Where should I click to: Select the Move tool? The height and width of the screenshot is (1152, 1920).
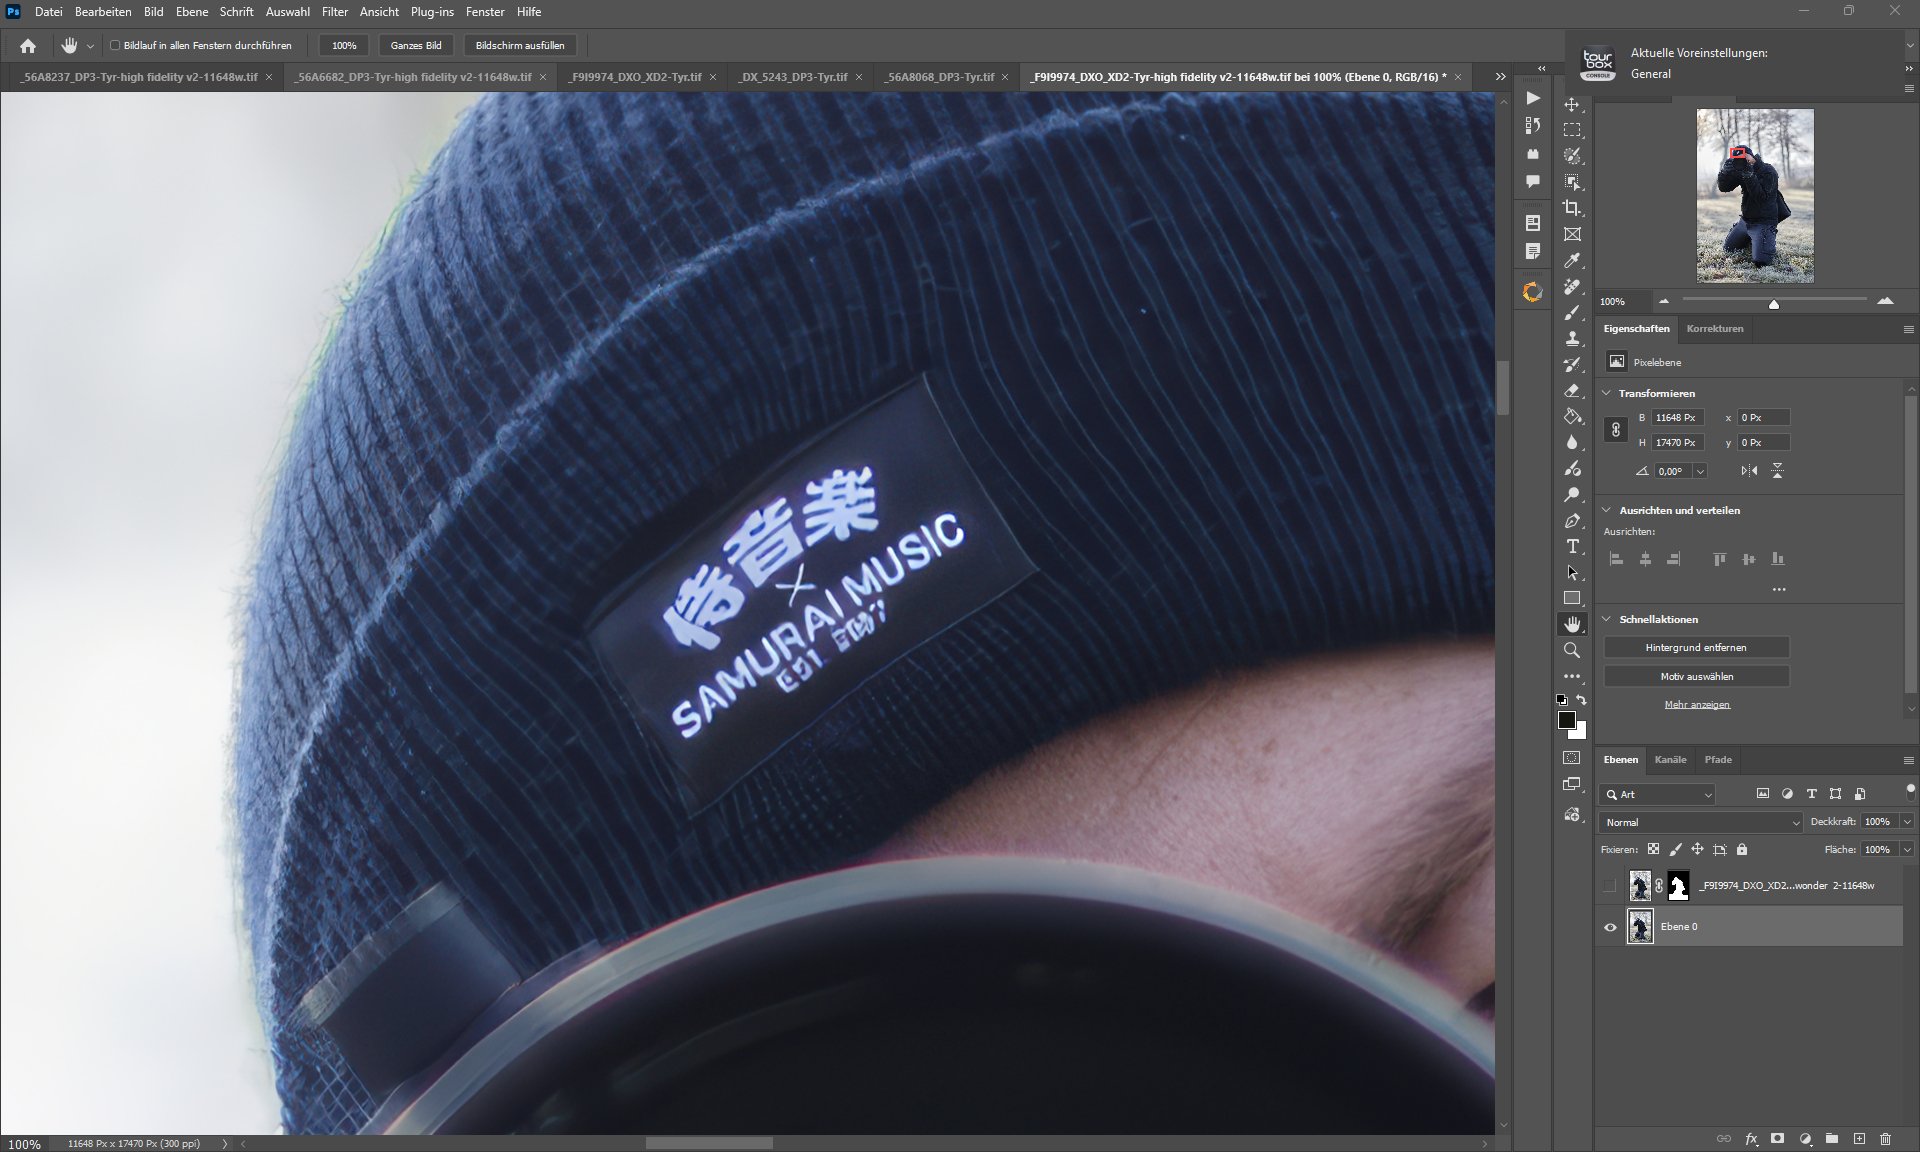[x=1572, y=105]
